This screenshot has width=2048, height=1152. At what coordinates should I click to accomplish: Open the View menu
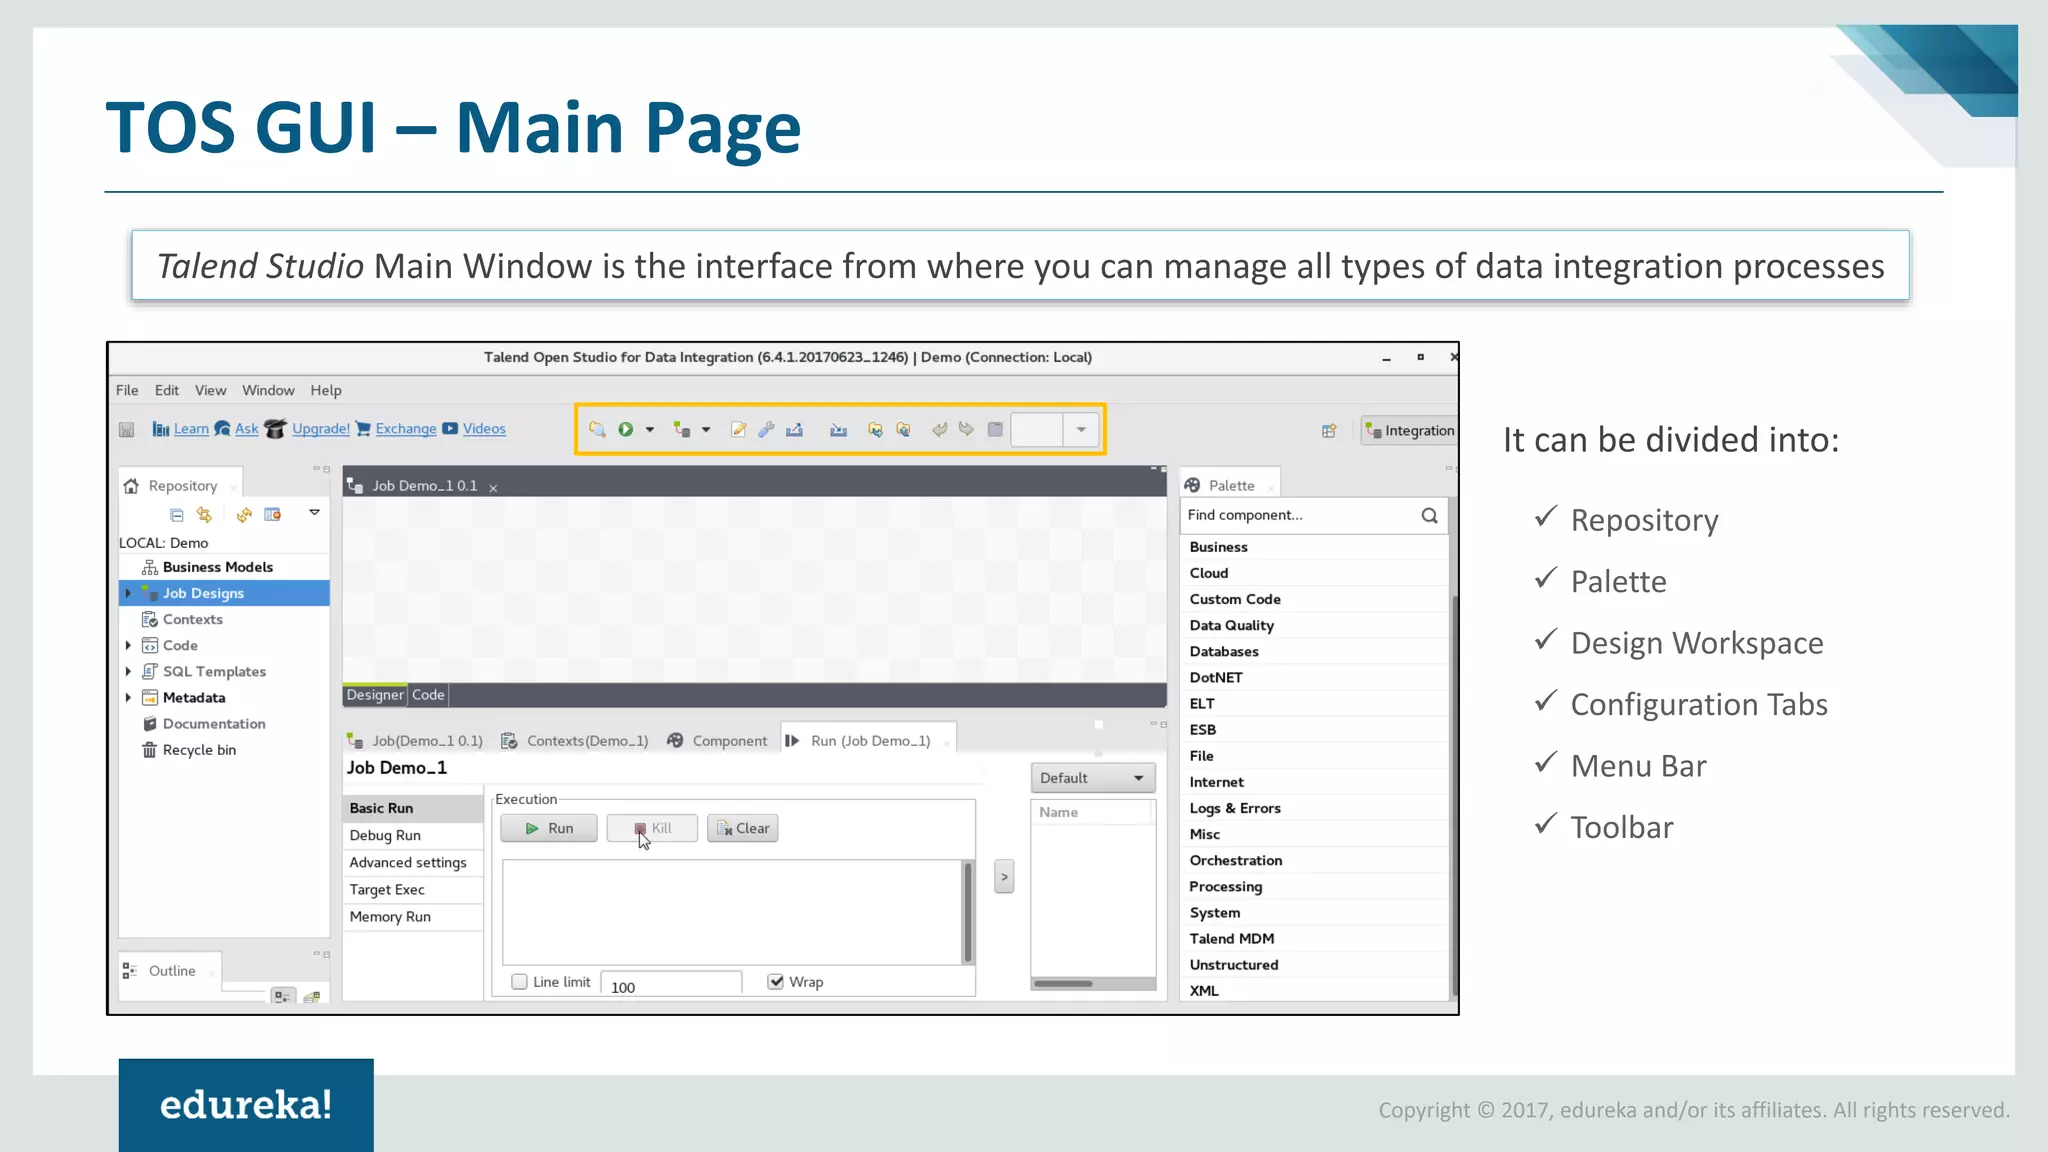click(x=210, y=390)
